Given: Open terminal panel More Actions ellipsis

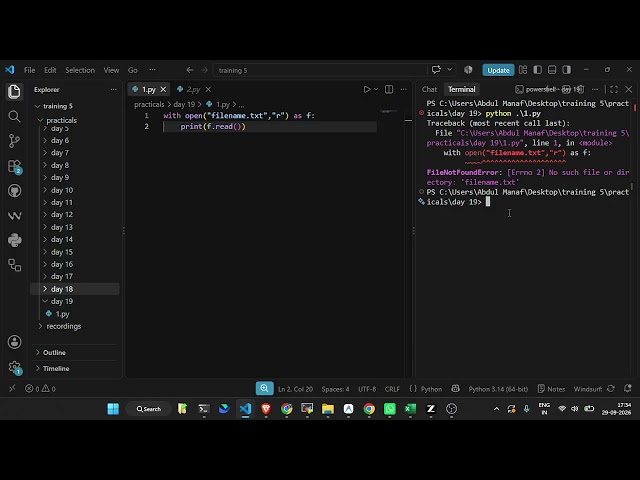Looking at the screenshot, I should click(x=595, y=89).
